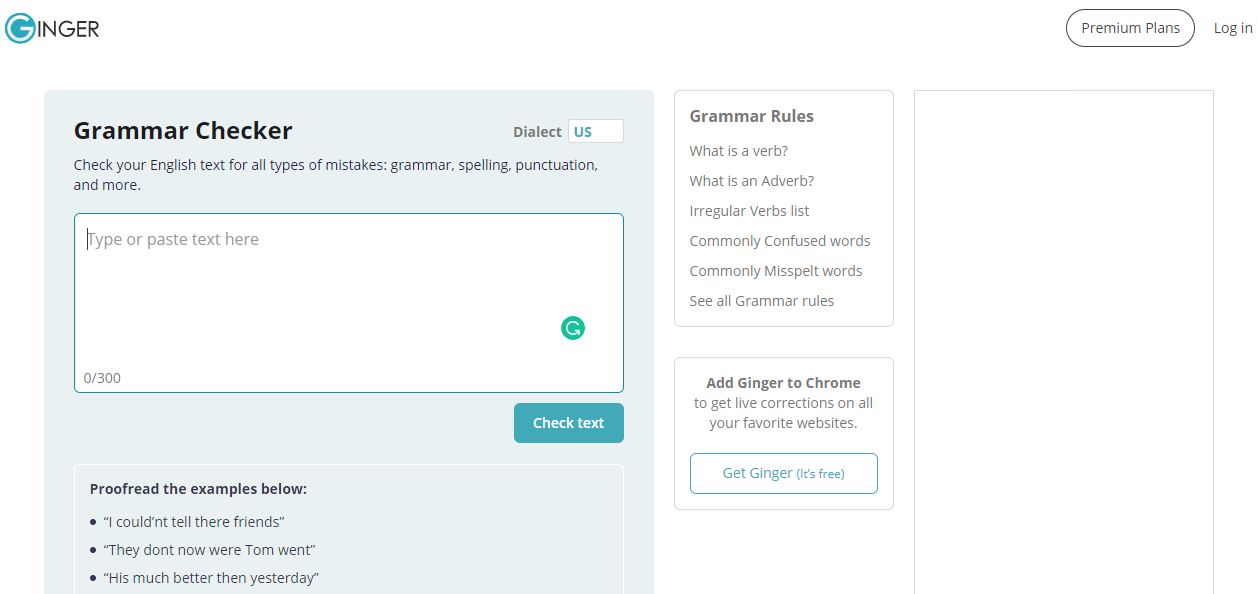Select example "His much better then yesterday"
The height and width of the screenshot is (594, 1258).
tap(211, 578)
